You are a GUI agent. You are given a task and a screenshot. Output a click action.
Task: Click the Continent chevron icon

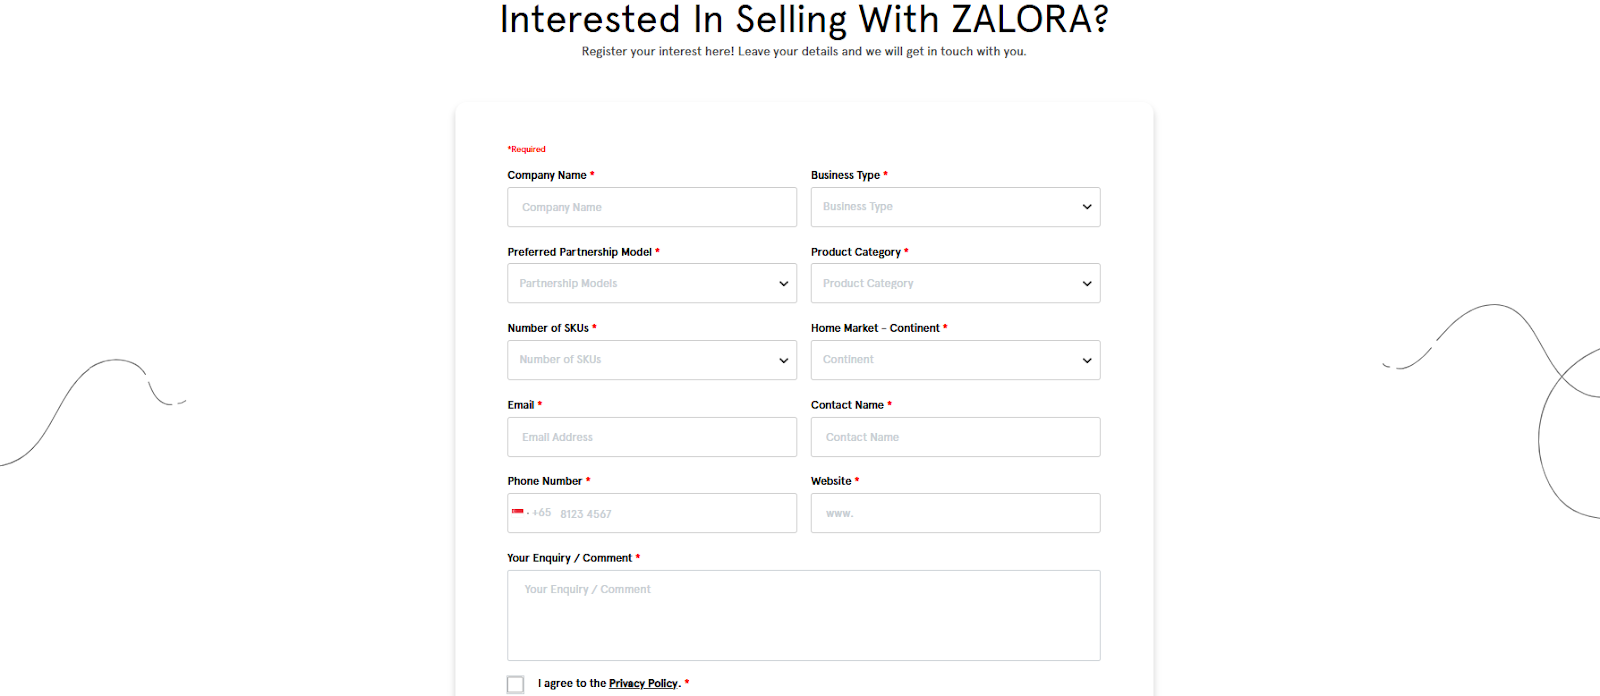1086,360
